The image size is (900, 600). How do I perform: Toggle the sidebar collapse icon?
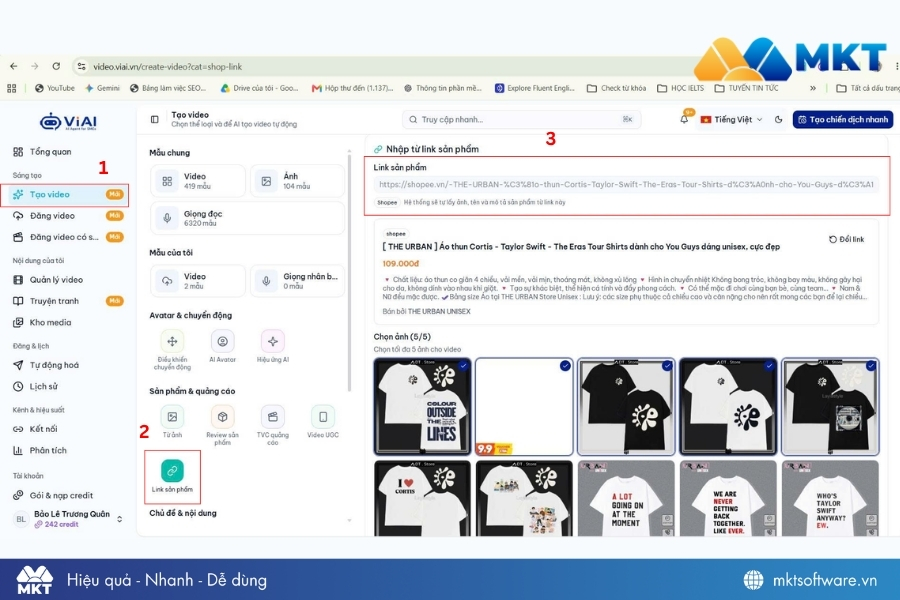click(154, 119)
